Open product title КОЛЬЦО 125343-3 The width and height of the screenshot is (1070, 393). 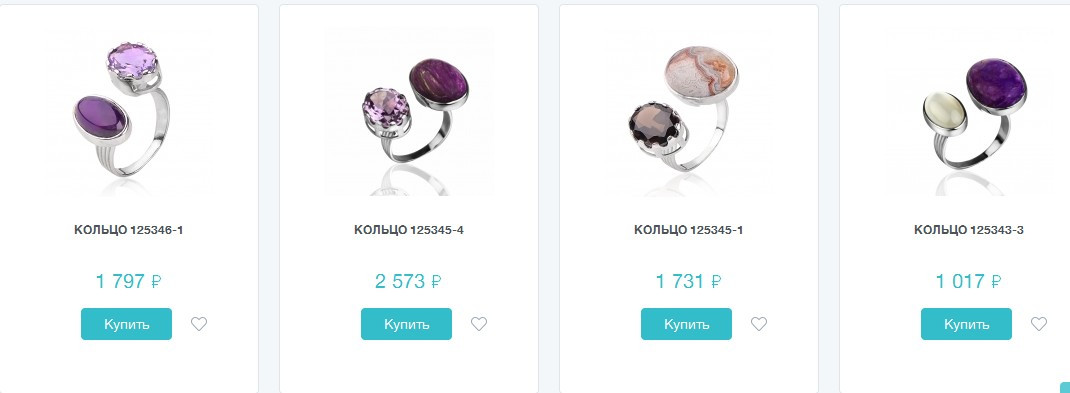[968, 230]
